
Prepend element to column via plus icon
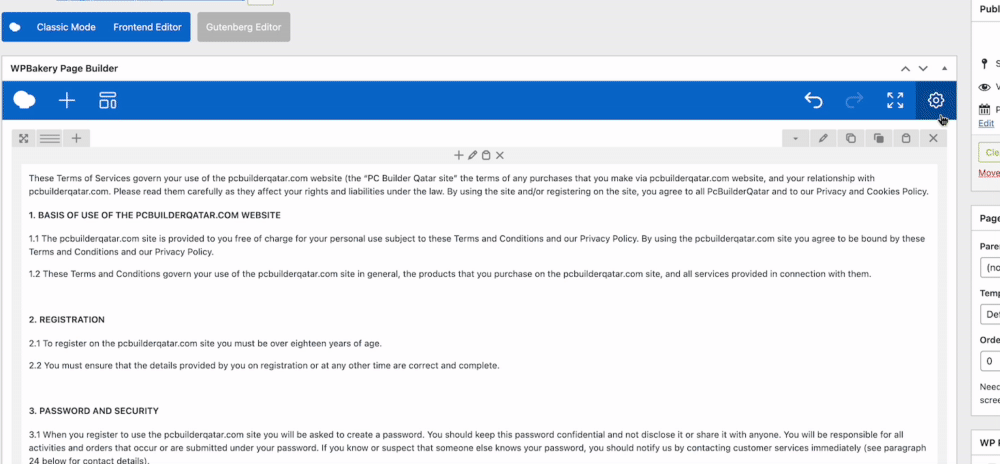[x=458, y=155]
